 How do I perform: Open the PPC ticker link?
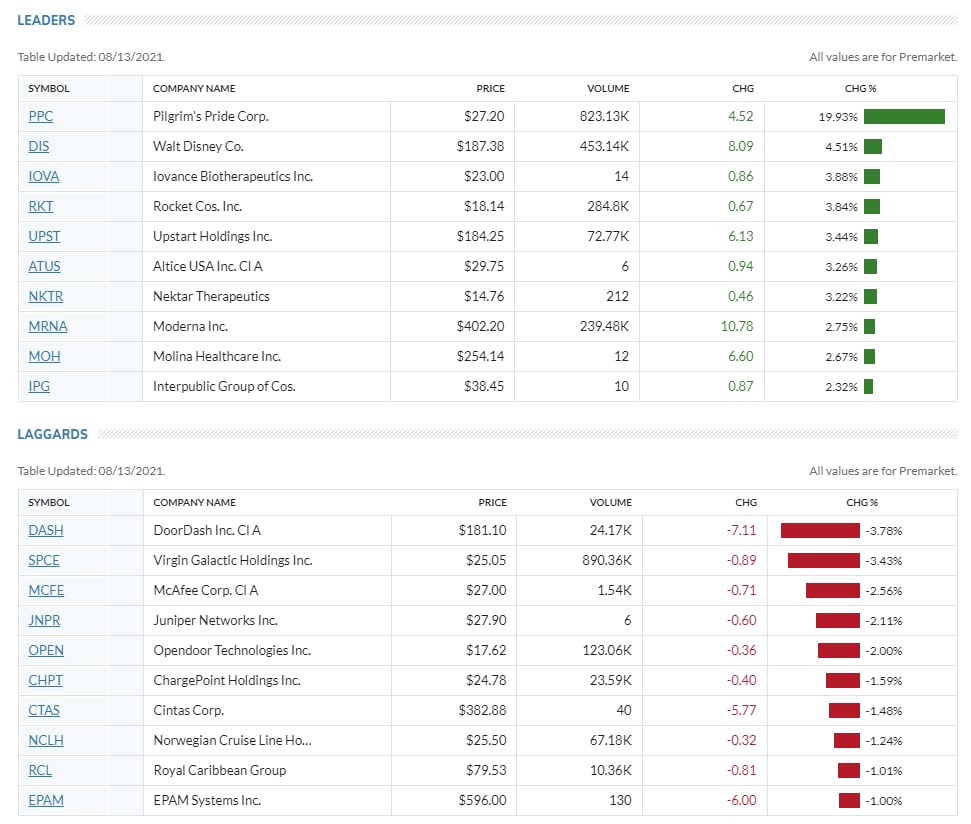(x=41, y=116)
